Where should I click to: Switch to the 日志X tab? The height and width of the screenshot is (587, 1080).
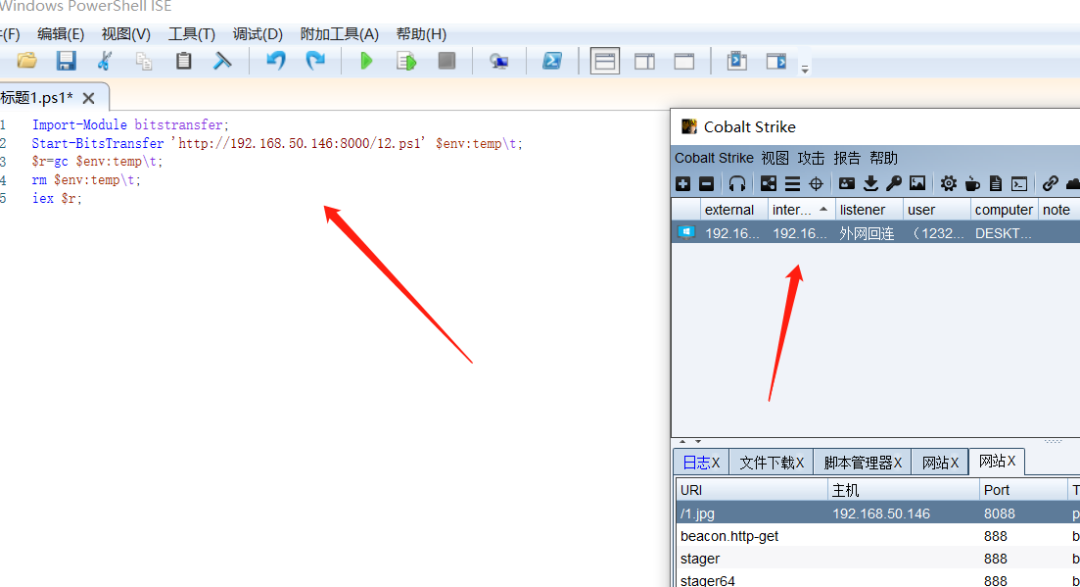click(x=701, y=462)
